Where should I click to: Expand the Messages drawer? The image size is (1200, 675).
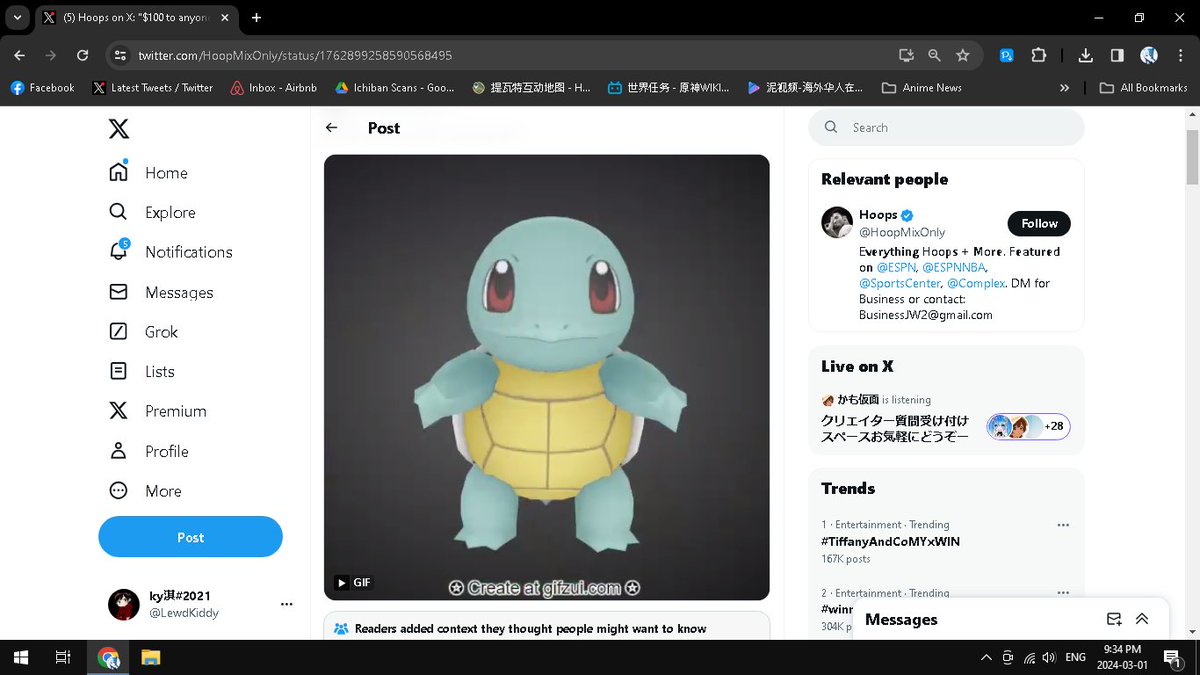tap(1142, 620)
